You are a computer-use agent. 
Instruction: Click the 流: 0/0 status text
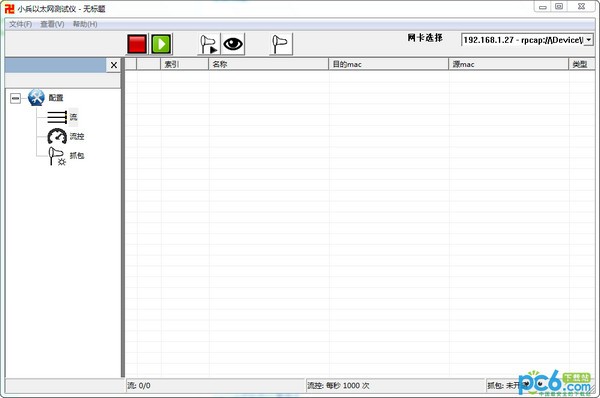click(139, 385)
